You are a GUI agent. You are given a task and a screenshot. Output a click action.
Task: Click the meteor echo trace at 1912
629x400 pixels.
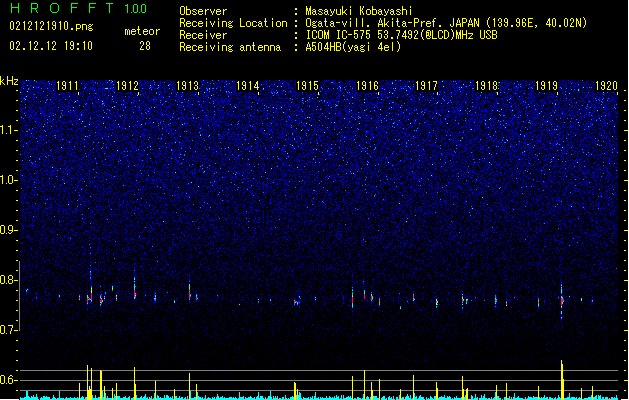135,287
